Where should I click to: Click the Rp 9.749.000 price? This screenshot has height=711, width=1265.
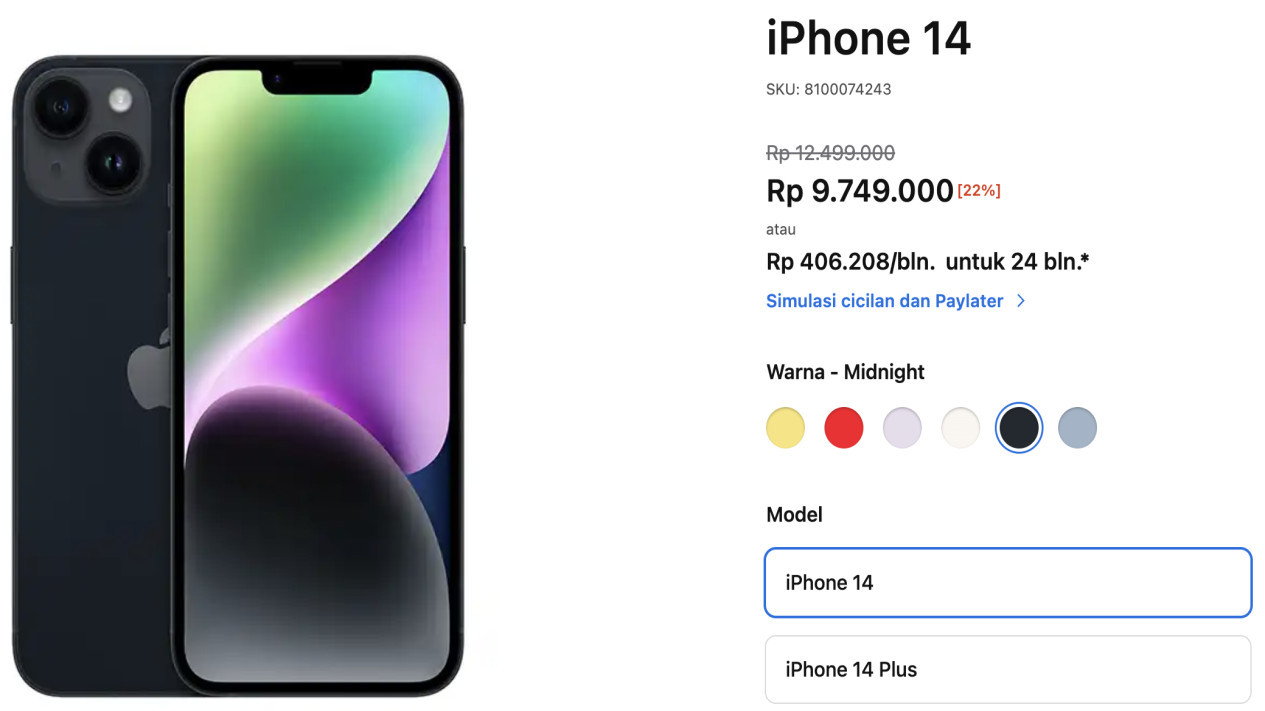click(860, 190)
